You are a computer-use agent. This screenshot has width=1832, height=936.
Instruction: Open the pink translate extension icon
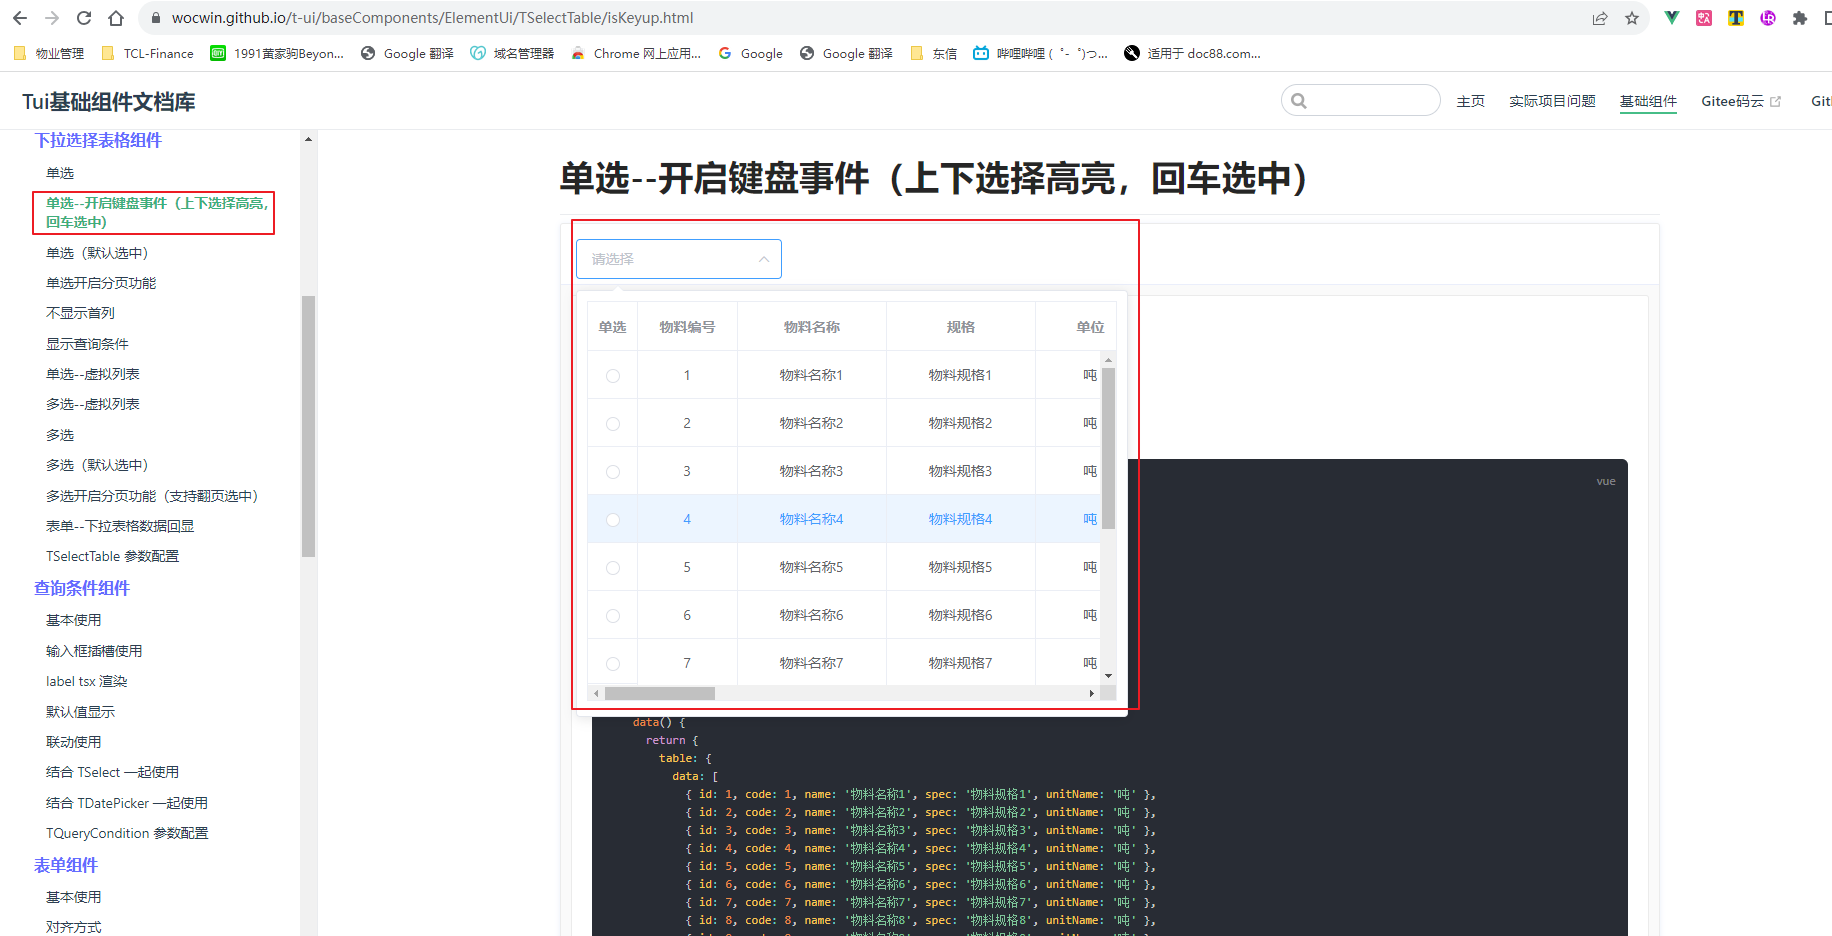pos(1704,18)
